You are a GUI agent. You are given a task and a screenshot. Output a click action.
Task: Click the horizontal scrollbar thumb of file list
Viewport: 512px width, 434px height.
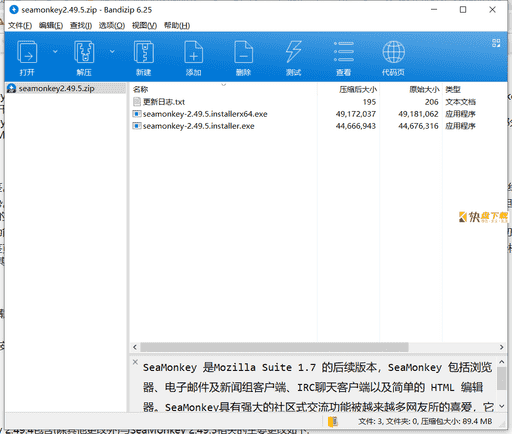click(274, 347)
